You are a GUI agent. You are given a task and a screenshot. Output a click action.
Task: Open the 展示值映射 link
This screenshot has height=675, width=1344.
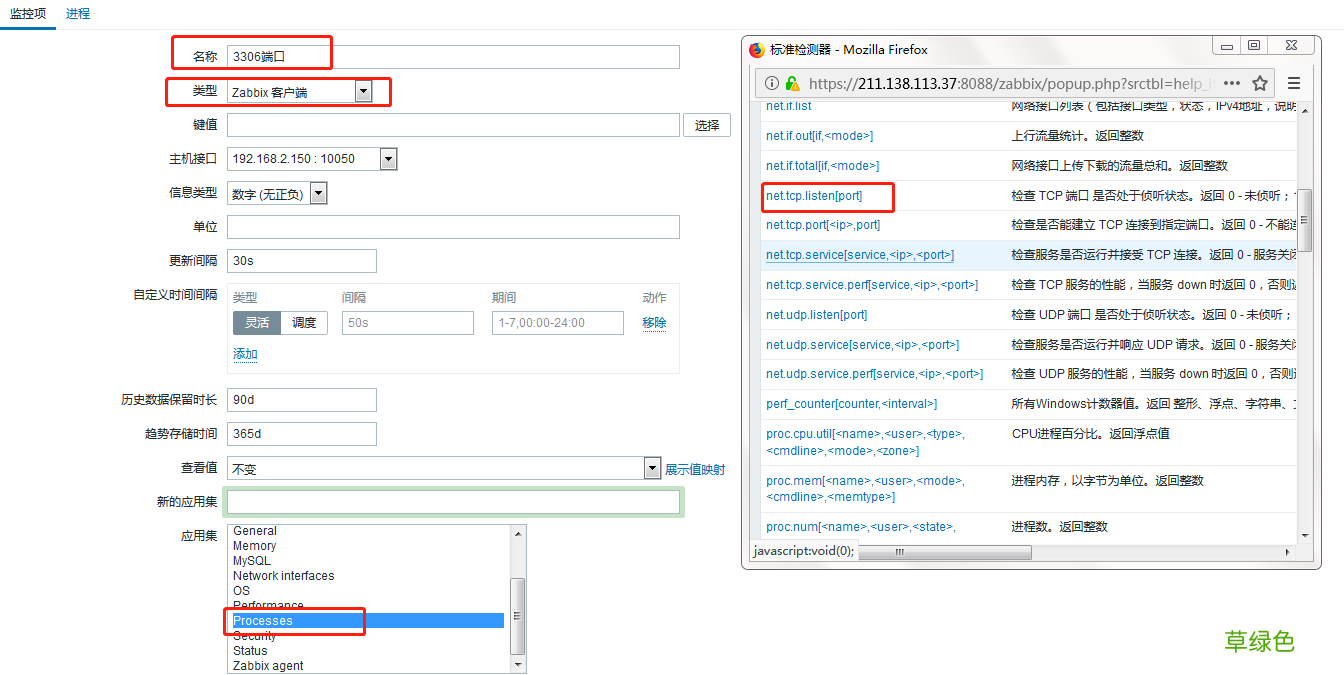(x=695, y=469)
